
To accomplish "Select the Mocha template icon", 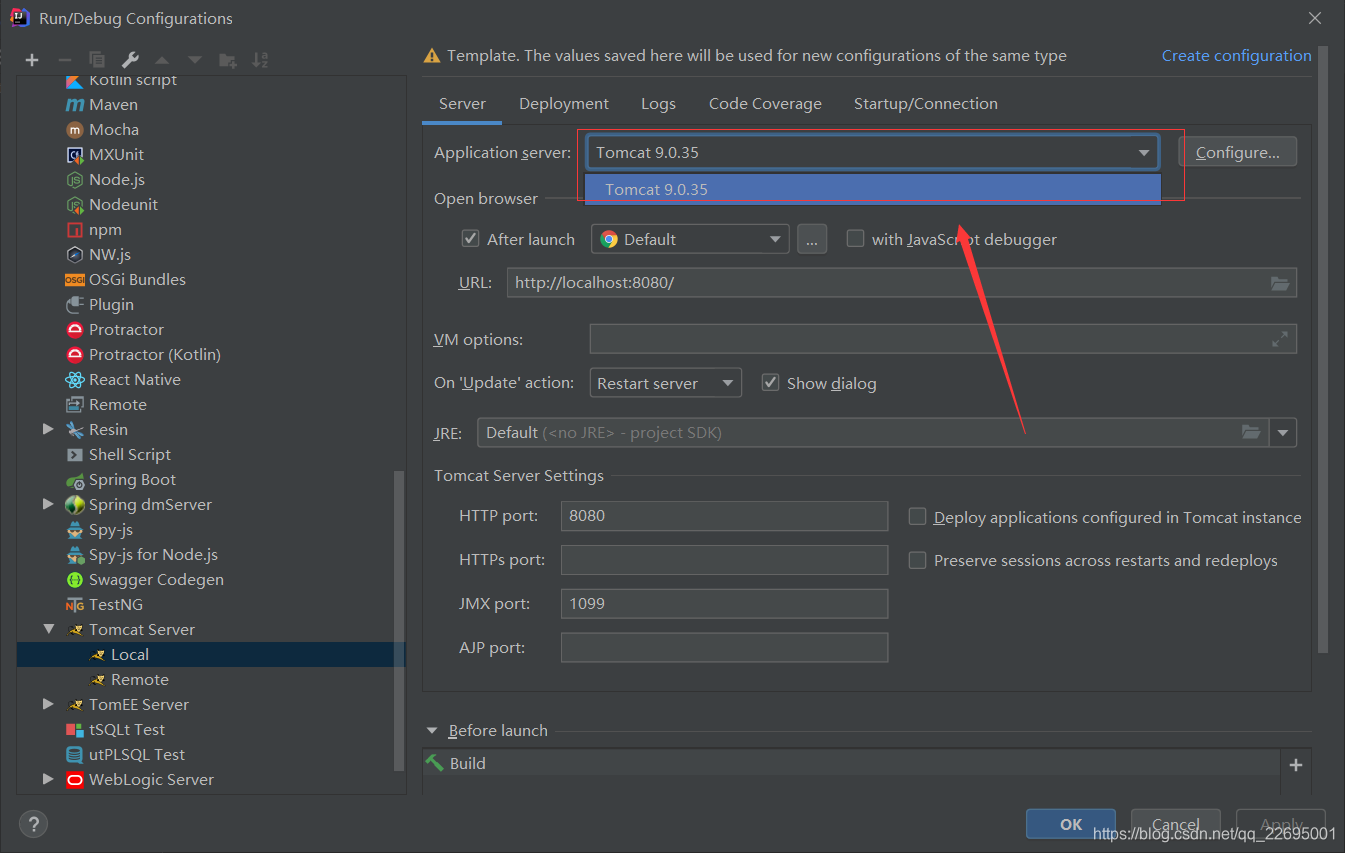I will point(75,130).
